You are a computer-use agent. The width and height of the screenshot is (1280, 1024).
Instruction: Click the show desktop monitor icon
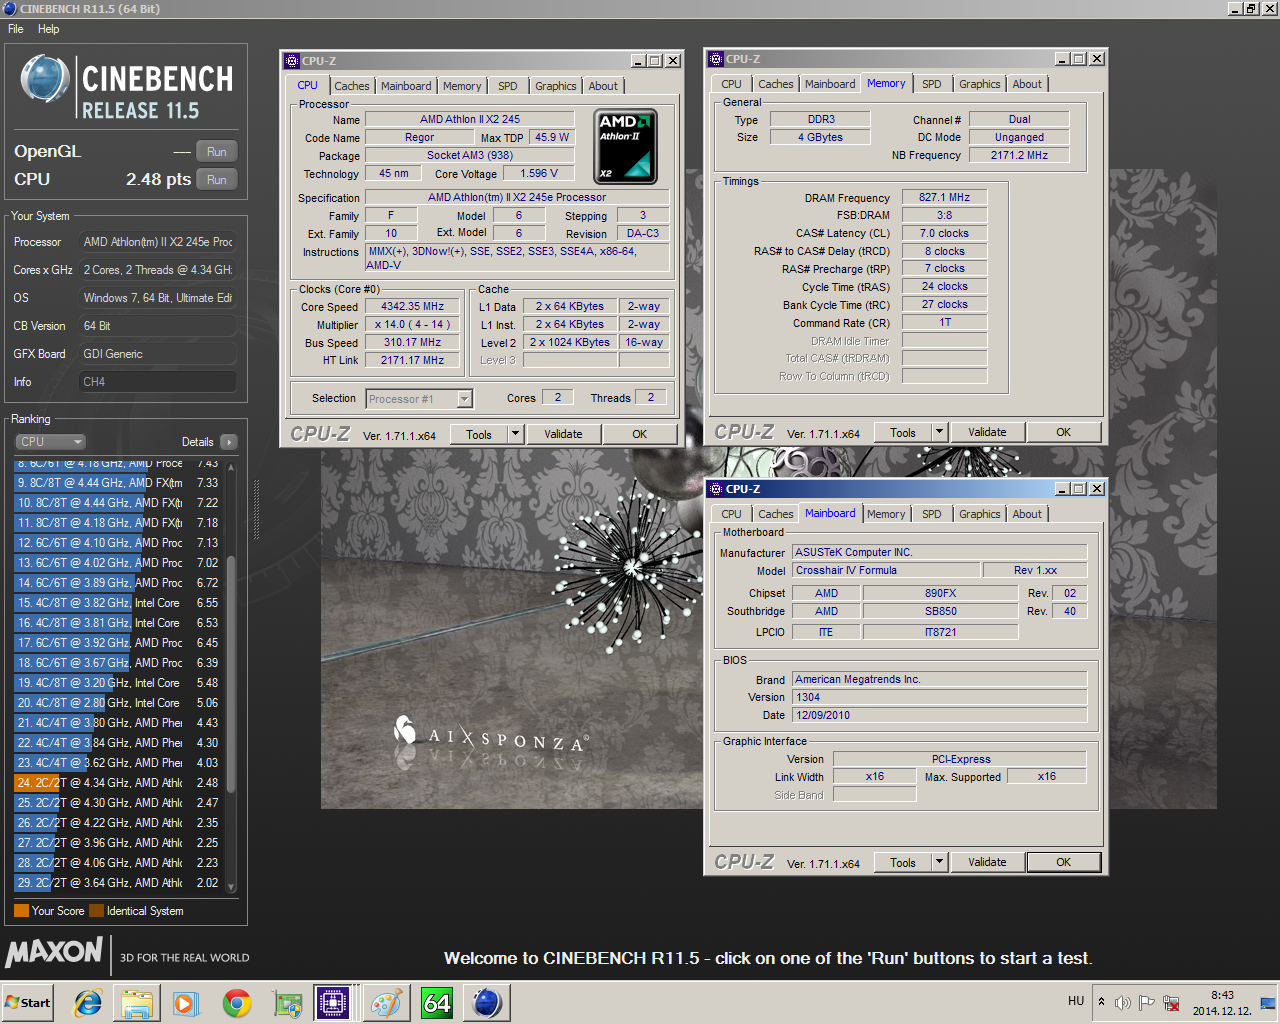click(x=1267, y=1003)
